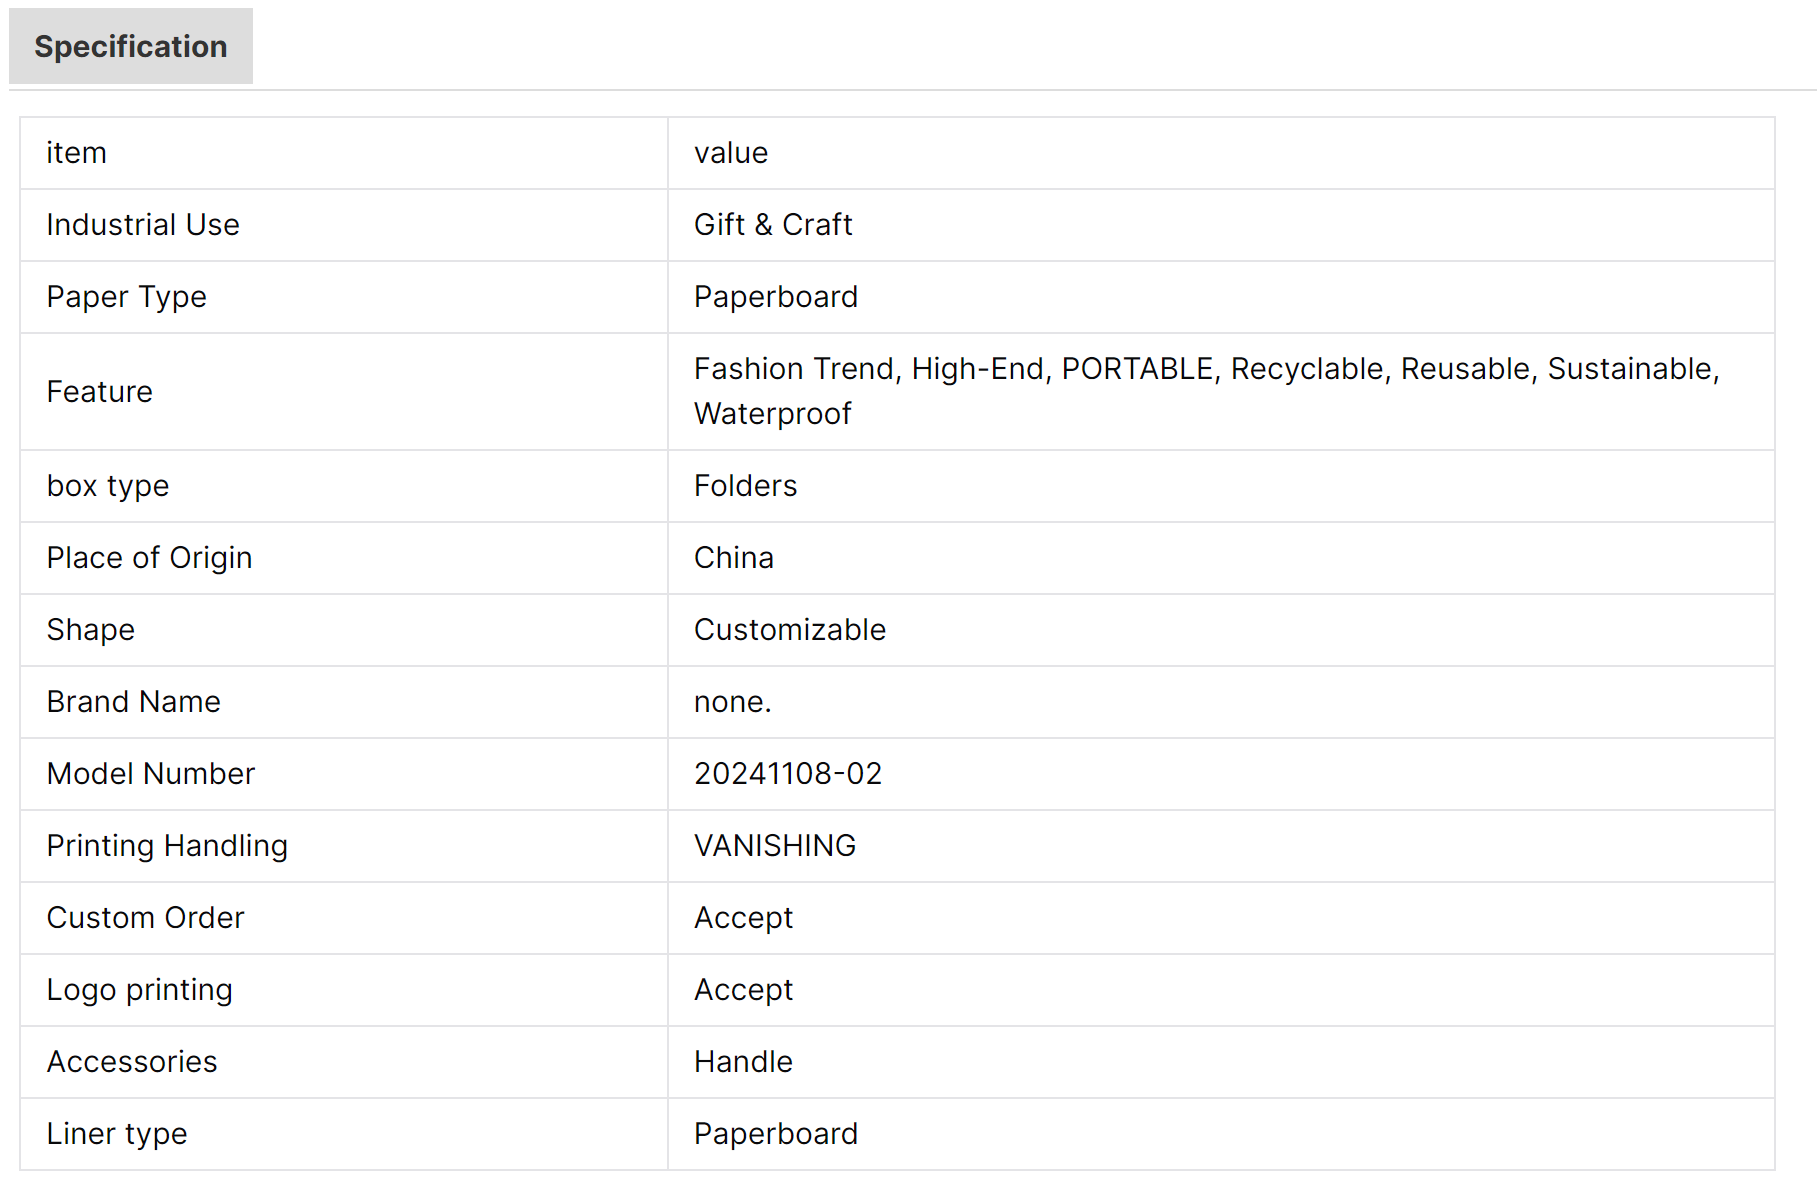Open the Specification tab

(131, 47)
